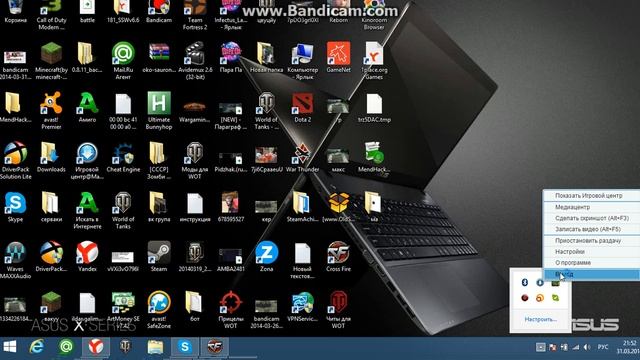The image size is (640, 360).
Task: Select the 'Компьютер - Ярлык' desktop icon
Action: tap(302, 61)
